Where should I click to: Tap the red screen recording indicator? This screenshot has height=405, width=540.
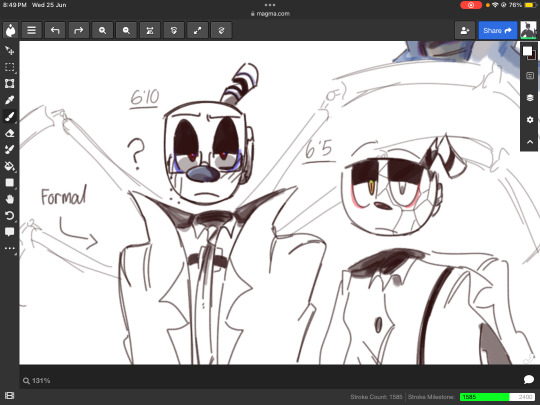tap(471, 5)
